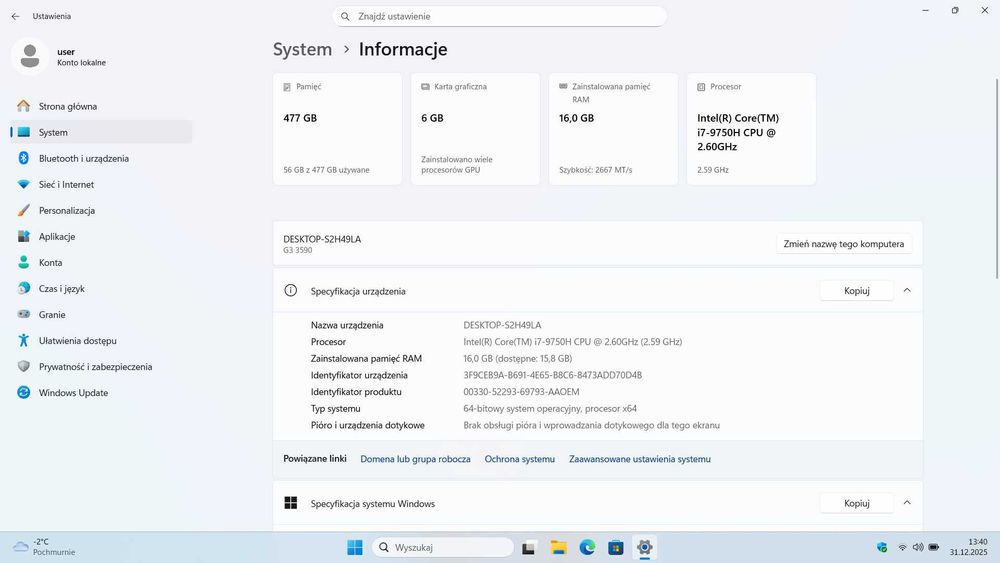Click the Windows Update sync icon

[24, 393]
